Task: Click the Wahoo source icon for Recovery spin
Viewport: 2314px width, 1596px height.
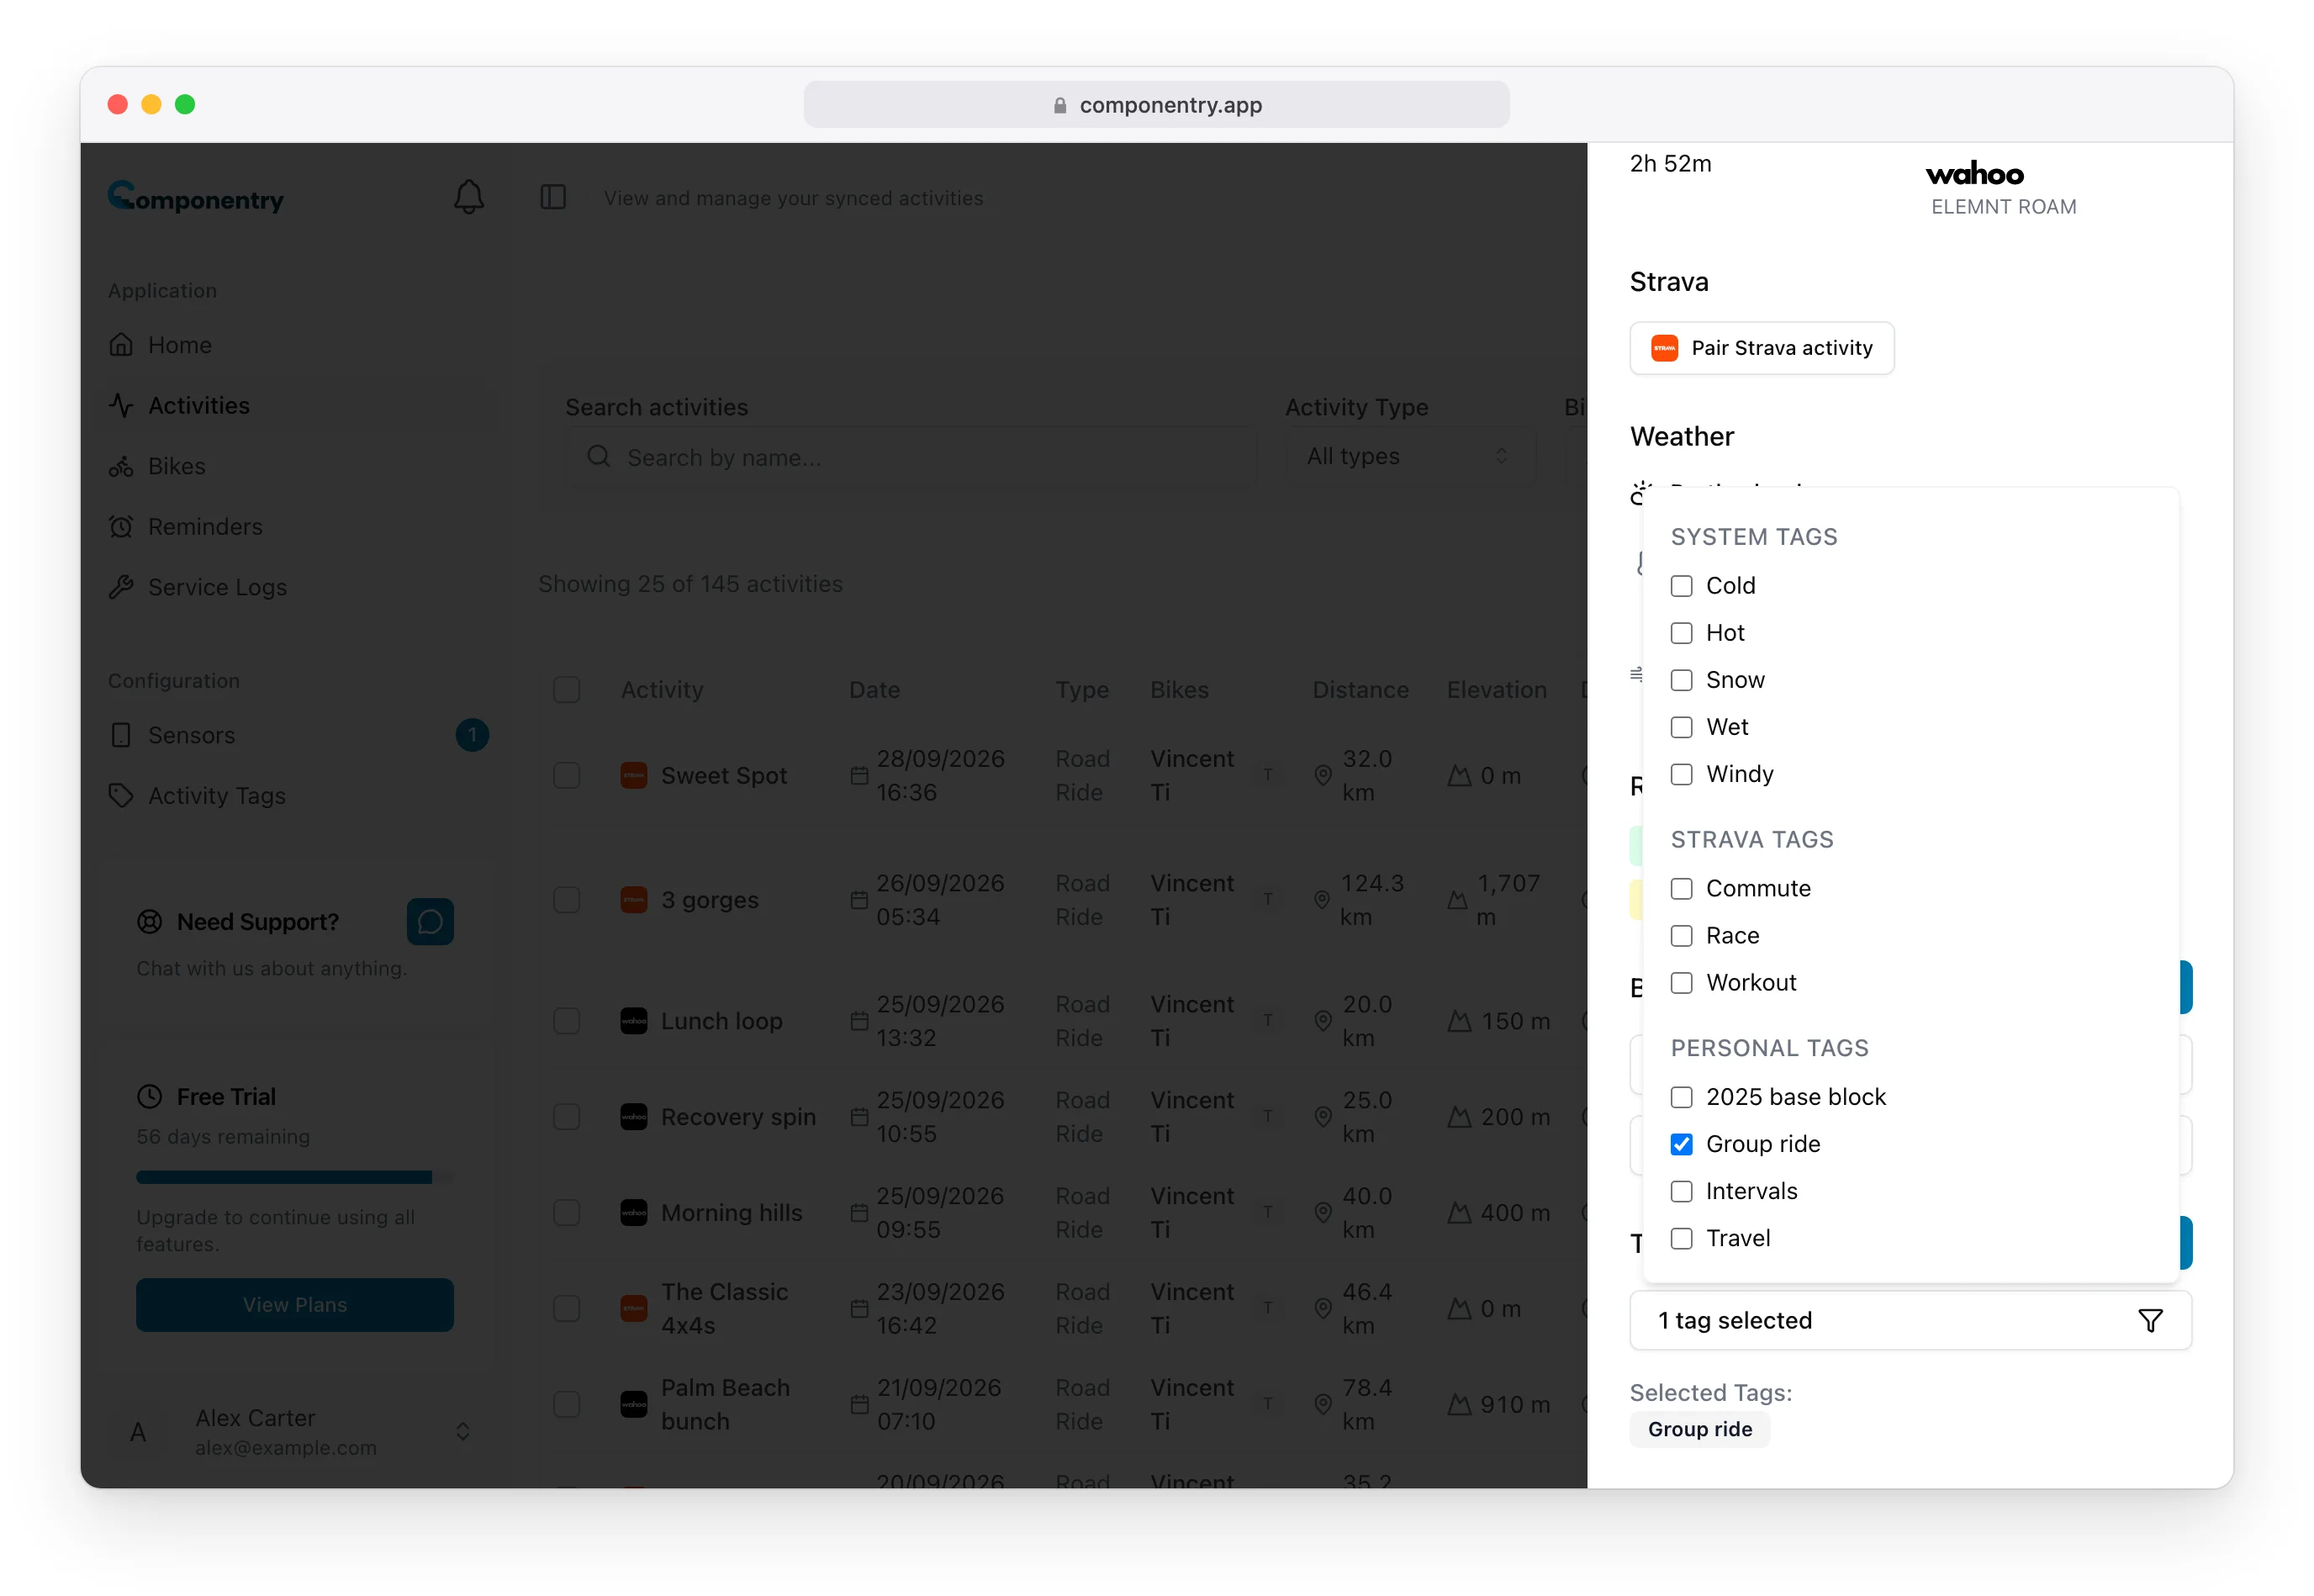Action: pyautogui.click(x=634, y=1116)
